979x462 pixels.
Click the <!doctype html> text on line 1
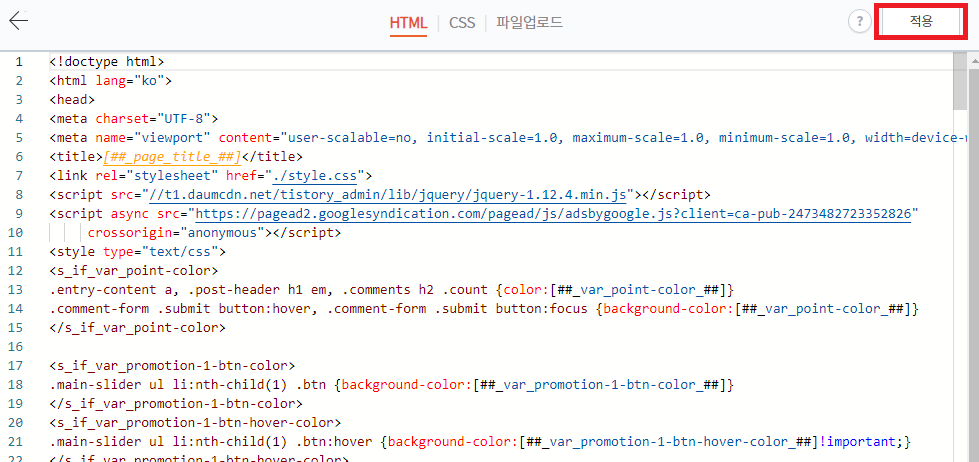[107, 61]
